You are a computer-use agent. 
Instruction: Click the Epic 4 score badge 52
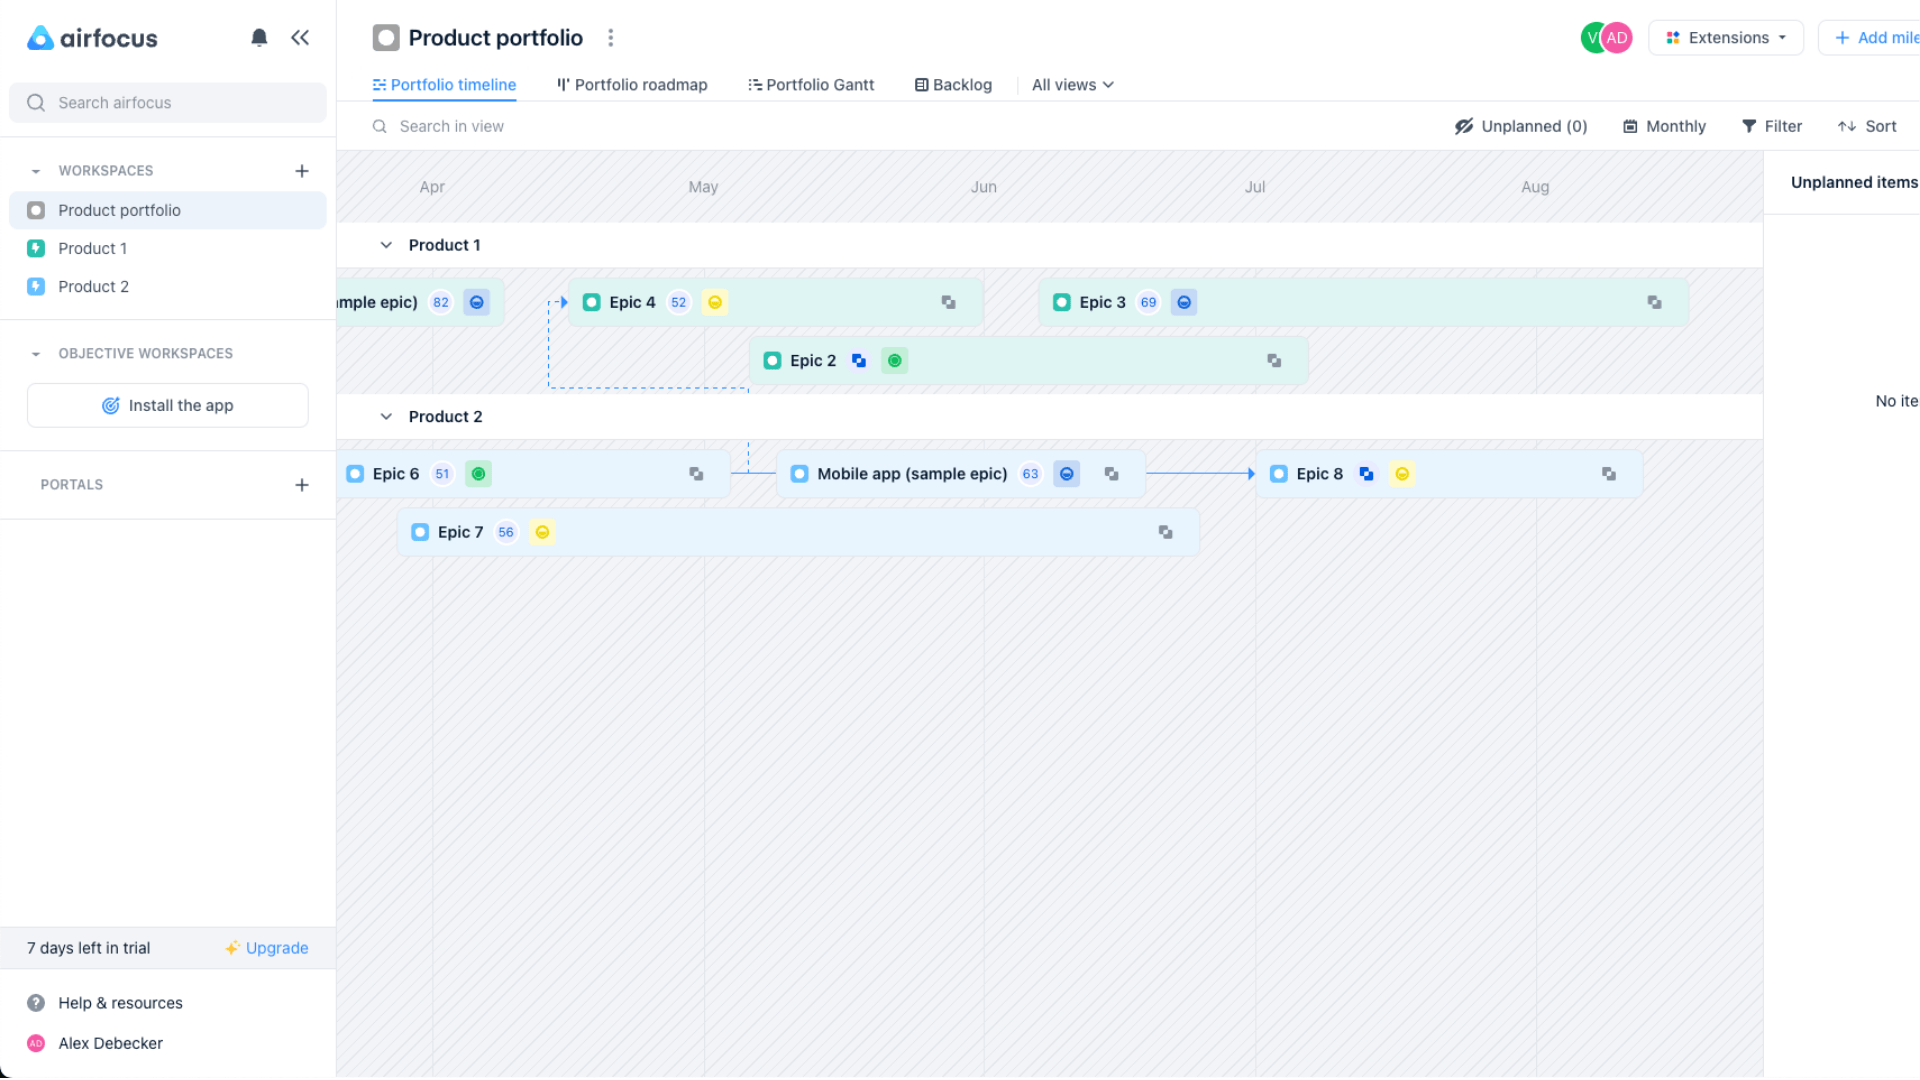click(x=679, y=302)
